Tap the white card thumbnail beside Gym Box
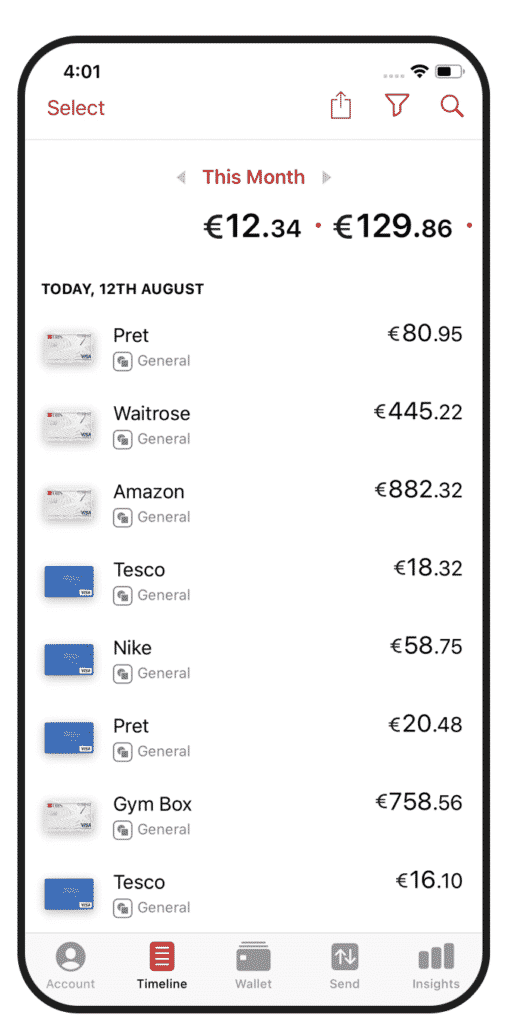The image size is (512, 1024). click(x=69, y=816)
